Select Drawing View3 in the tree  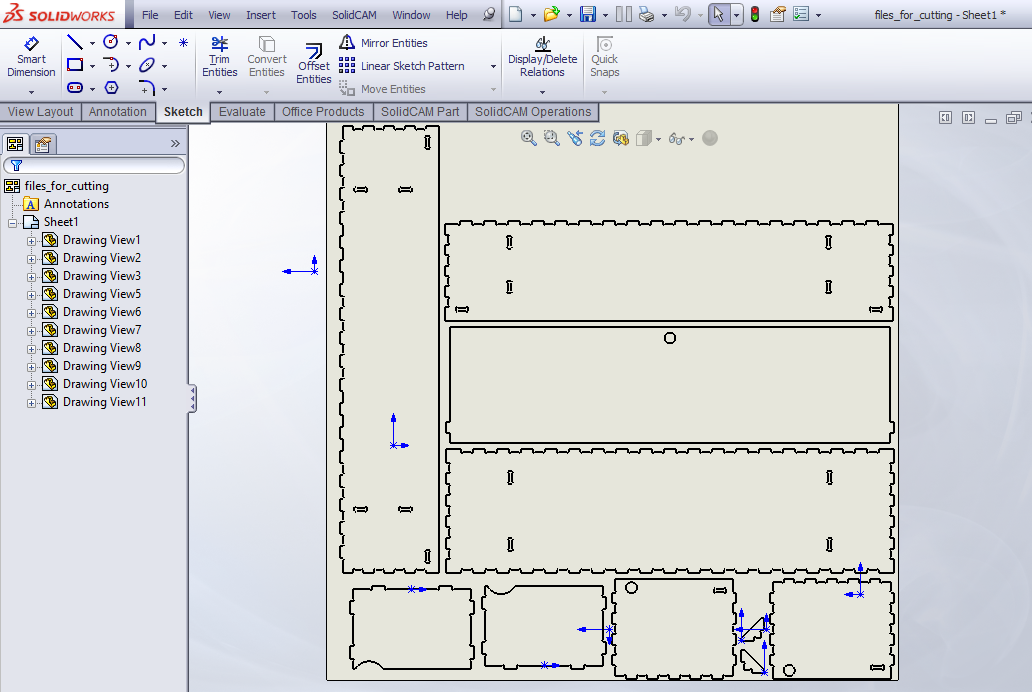click(x=101, y=276)
